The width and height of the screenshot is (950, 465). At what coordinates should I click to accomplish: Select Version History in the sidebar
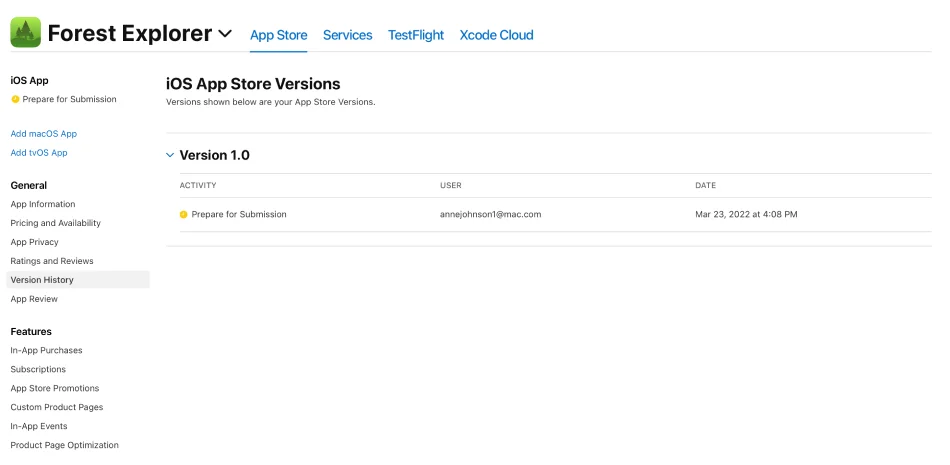(78, 279)
